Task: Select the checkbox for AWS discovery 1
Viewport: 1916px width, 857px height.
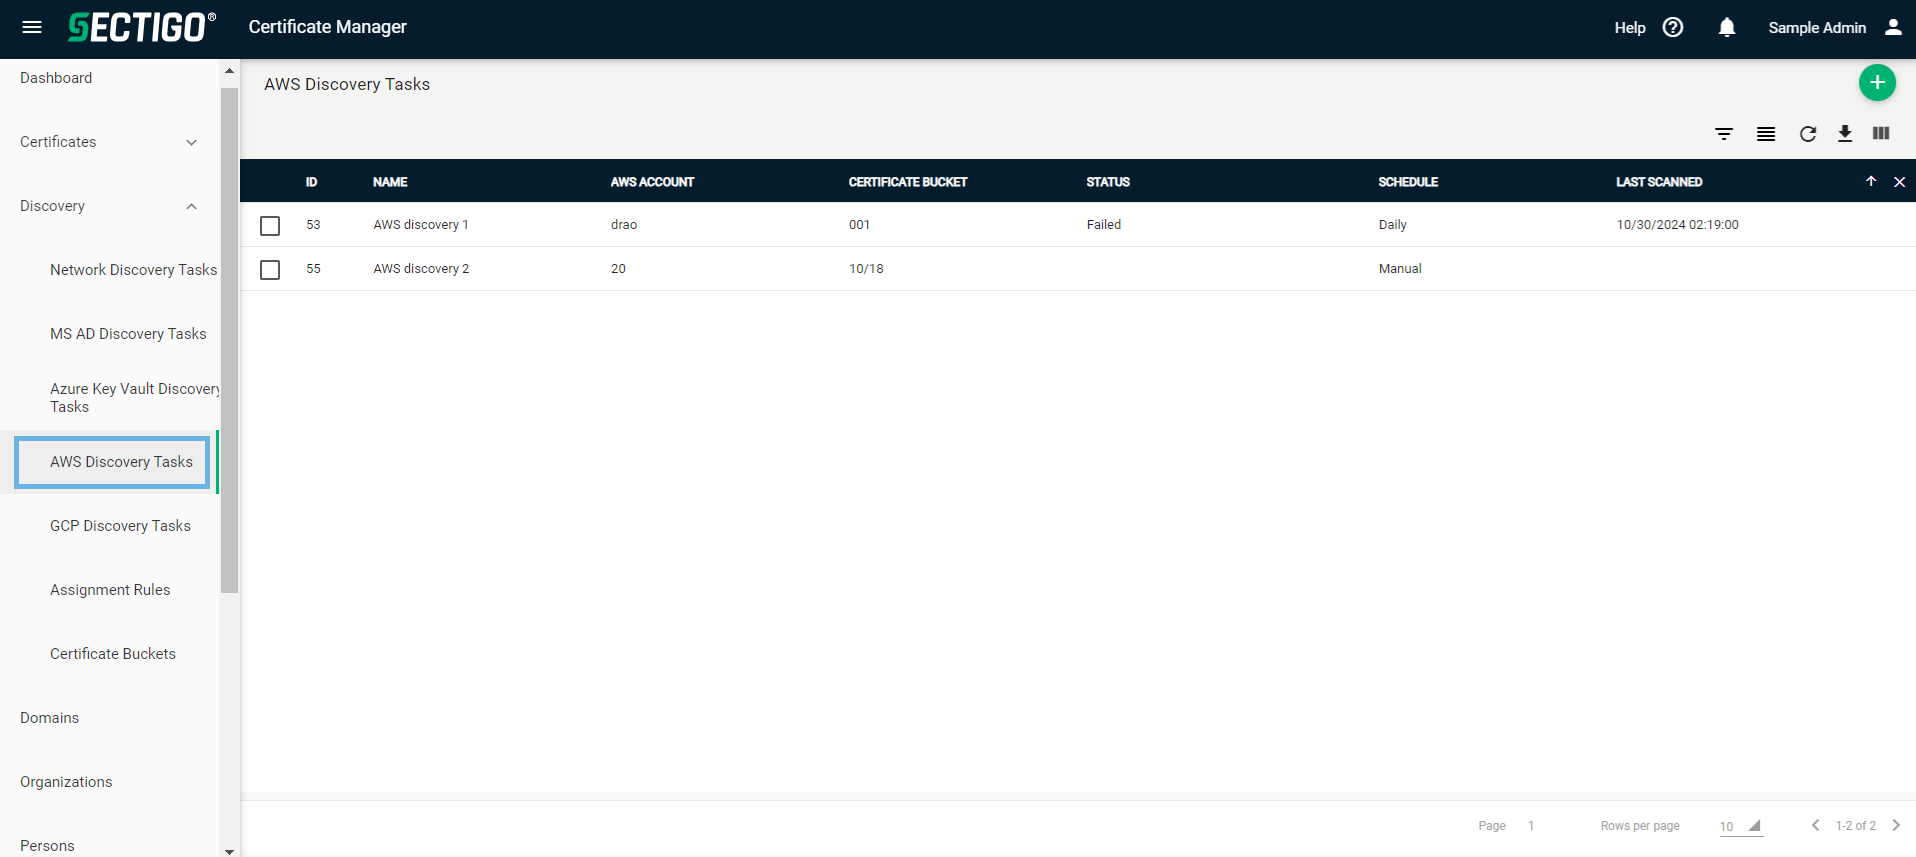Action: tap(270, 226)
